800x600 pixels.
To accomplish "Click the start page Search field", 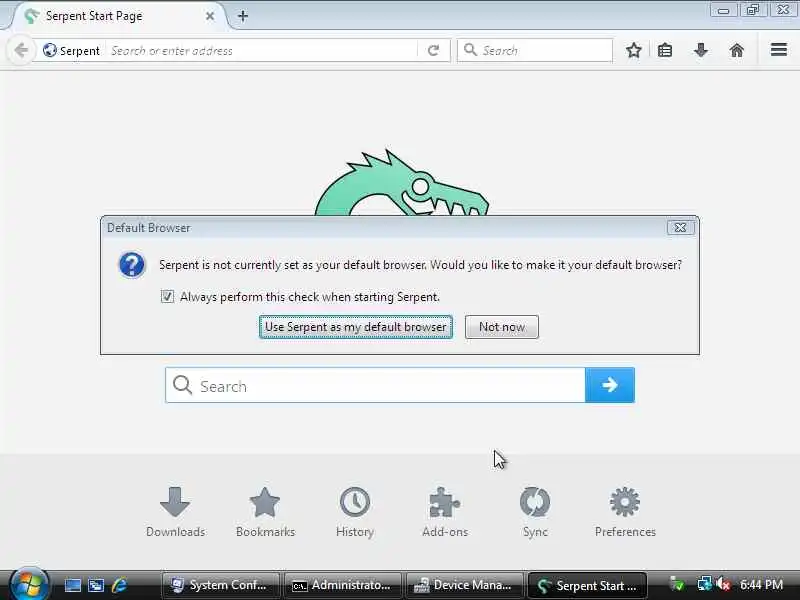I will tap(375, 385).
